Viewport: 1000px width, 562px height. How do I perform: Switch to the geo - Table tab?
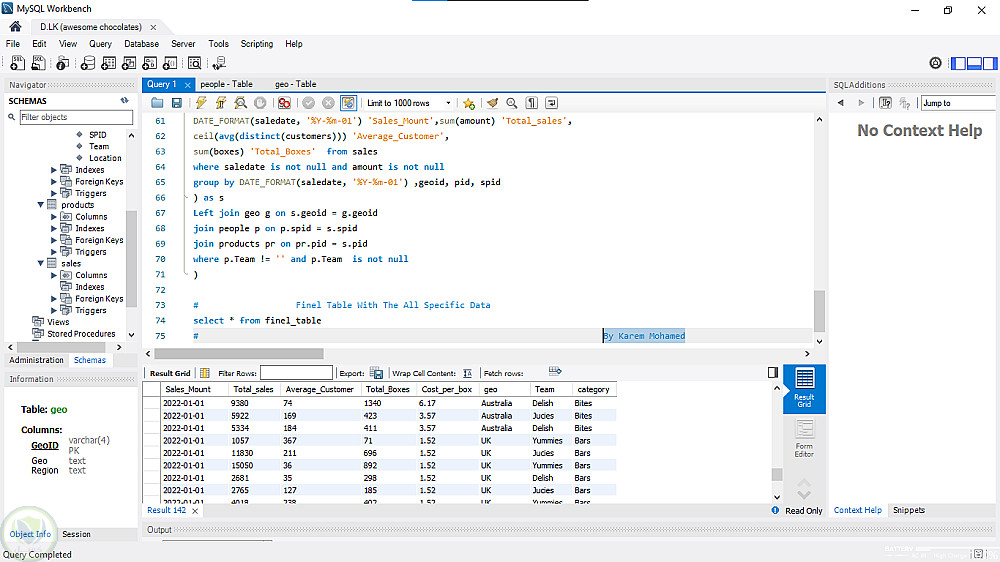pos(295,84)
